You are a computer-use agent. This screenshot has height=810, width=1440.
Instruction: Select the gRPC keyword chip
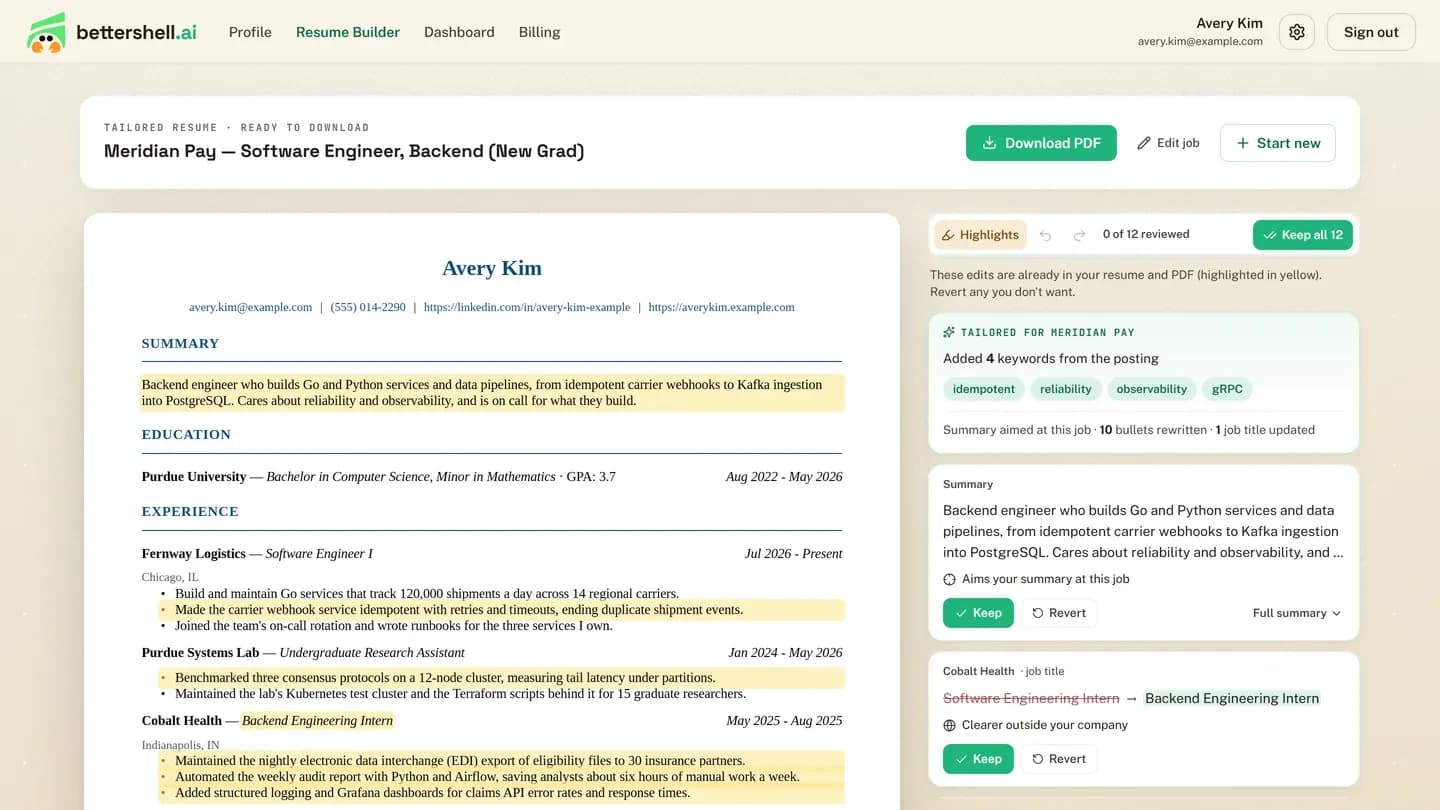1227,389
